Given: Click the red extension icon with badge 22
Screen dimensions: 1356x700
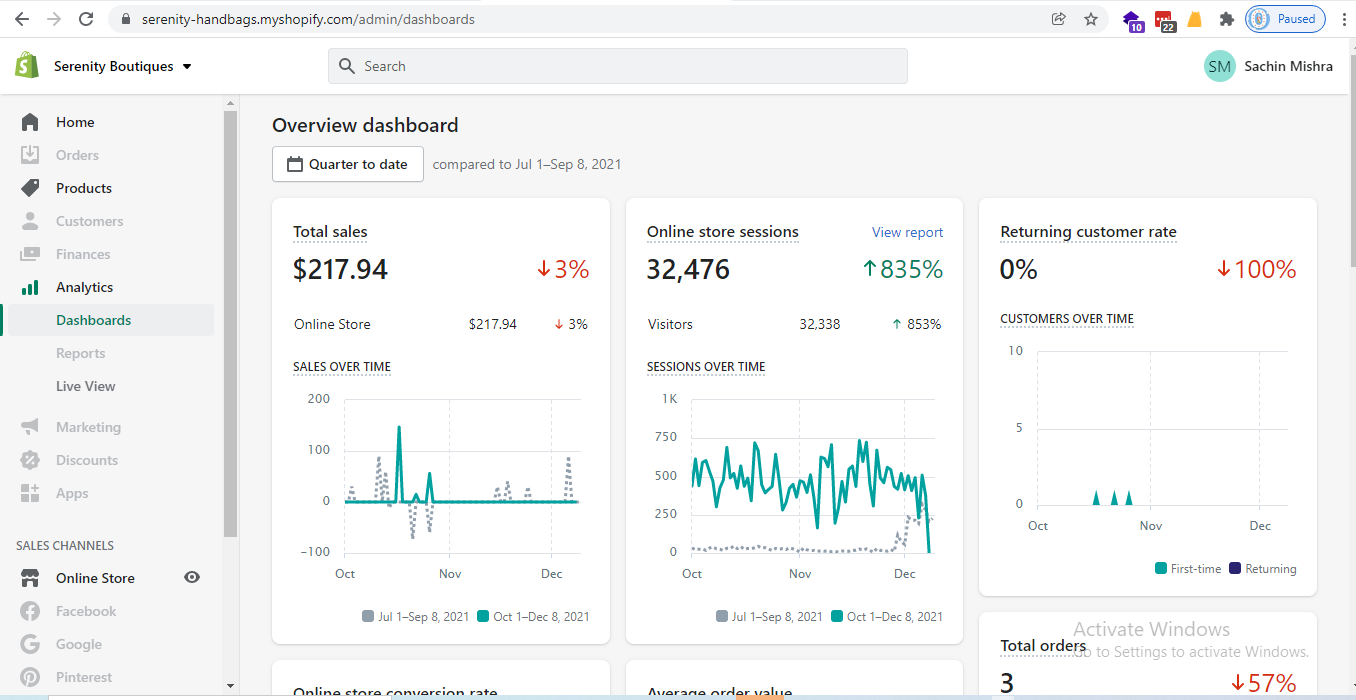Looking at the screenshot, I should coord(1165,20).
